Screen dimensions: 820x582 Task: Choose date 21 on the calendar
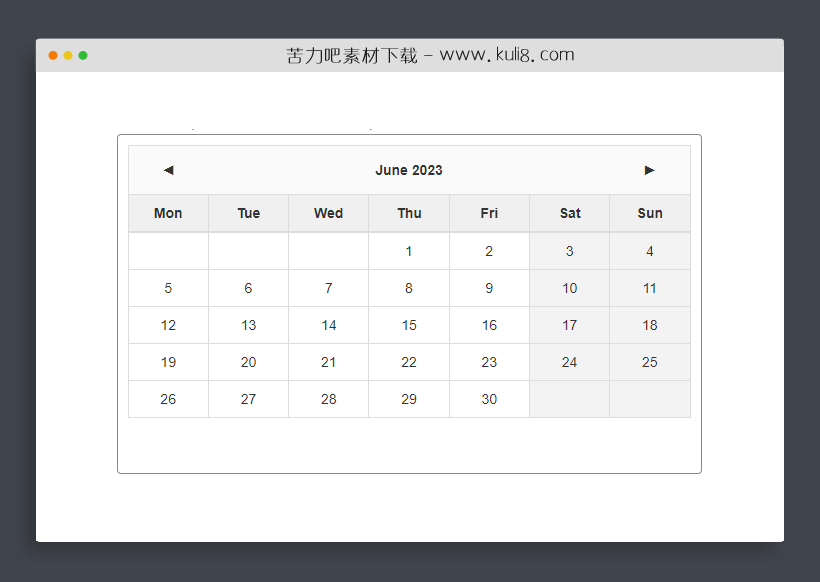click(x=328, y=362)
